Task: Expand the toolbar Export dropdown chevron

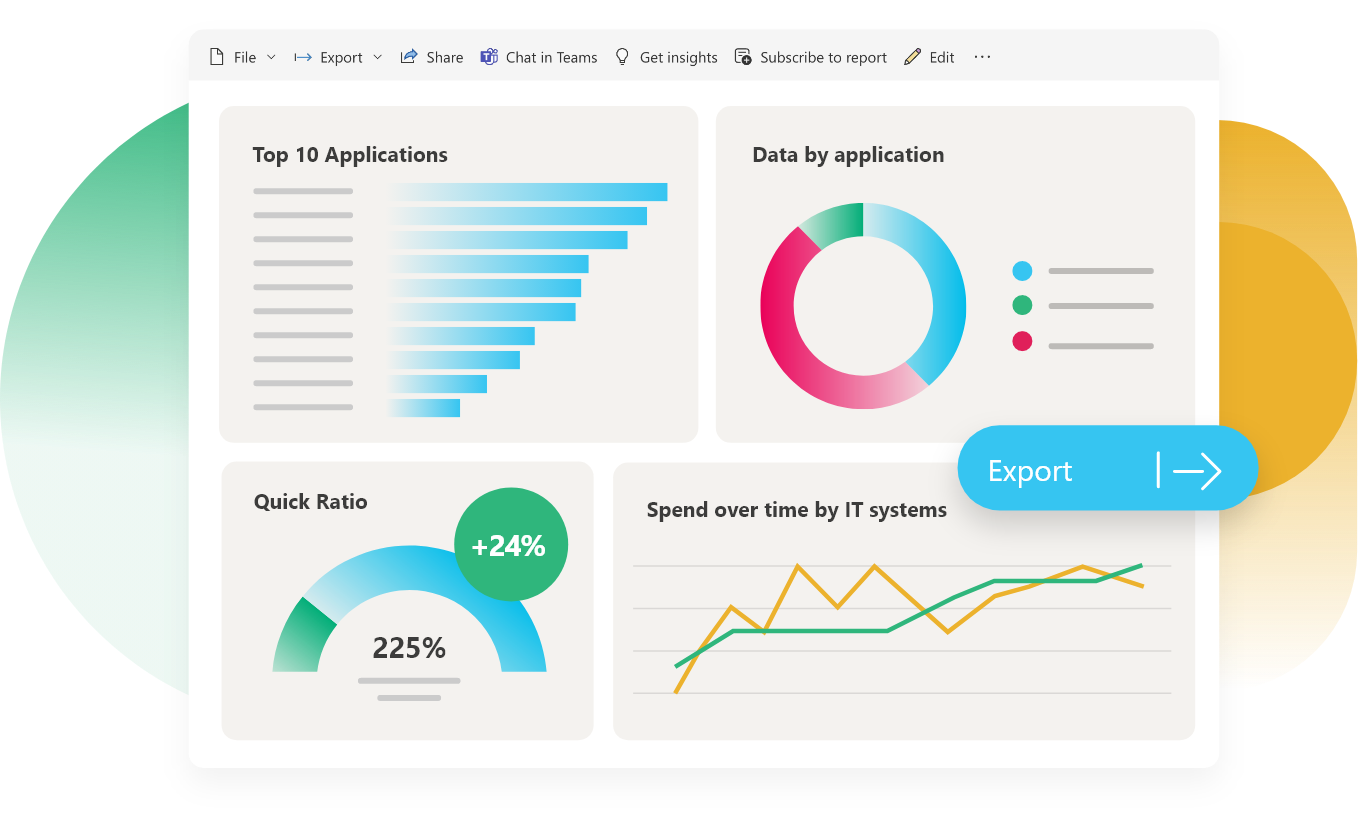Action: (x=377, y=57)
